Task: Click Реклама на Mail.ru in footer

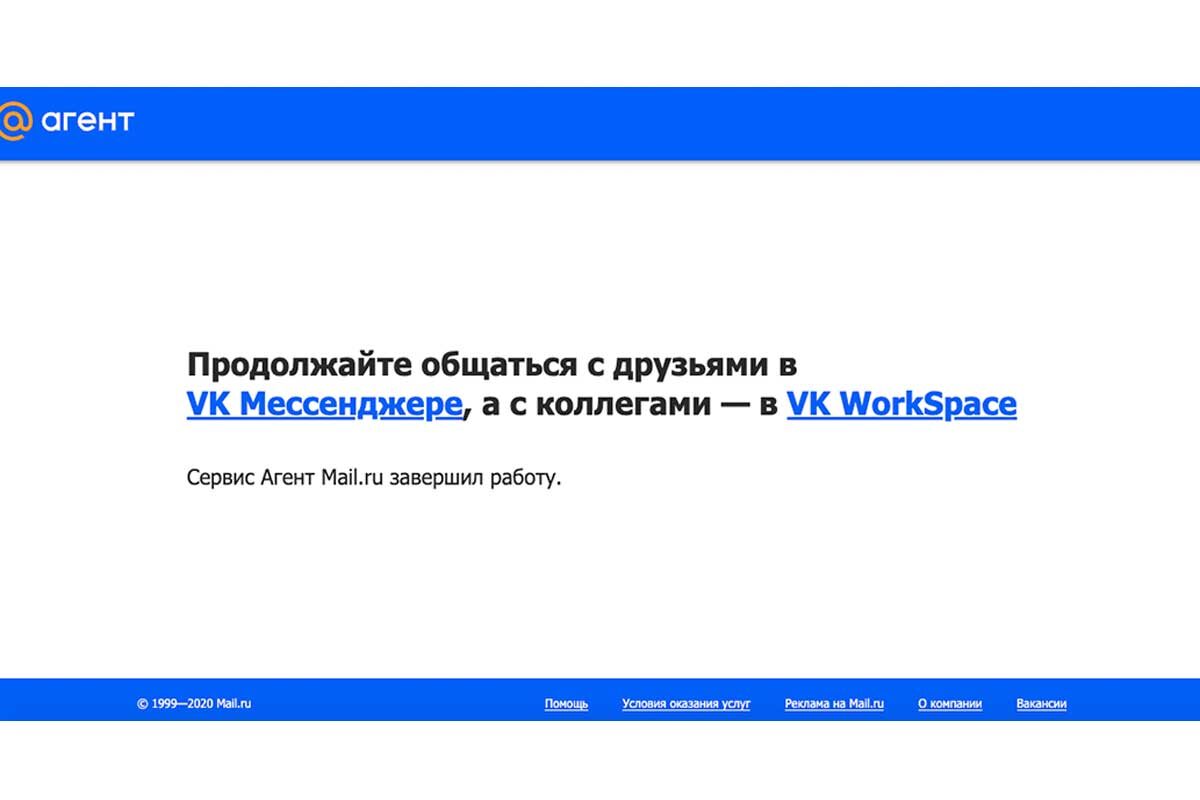Action: [834, 704]
